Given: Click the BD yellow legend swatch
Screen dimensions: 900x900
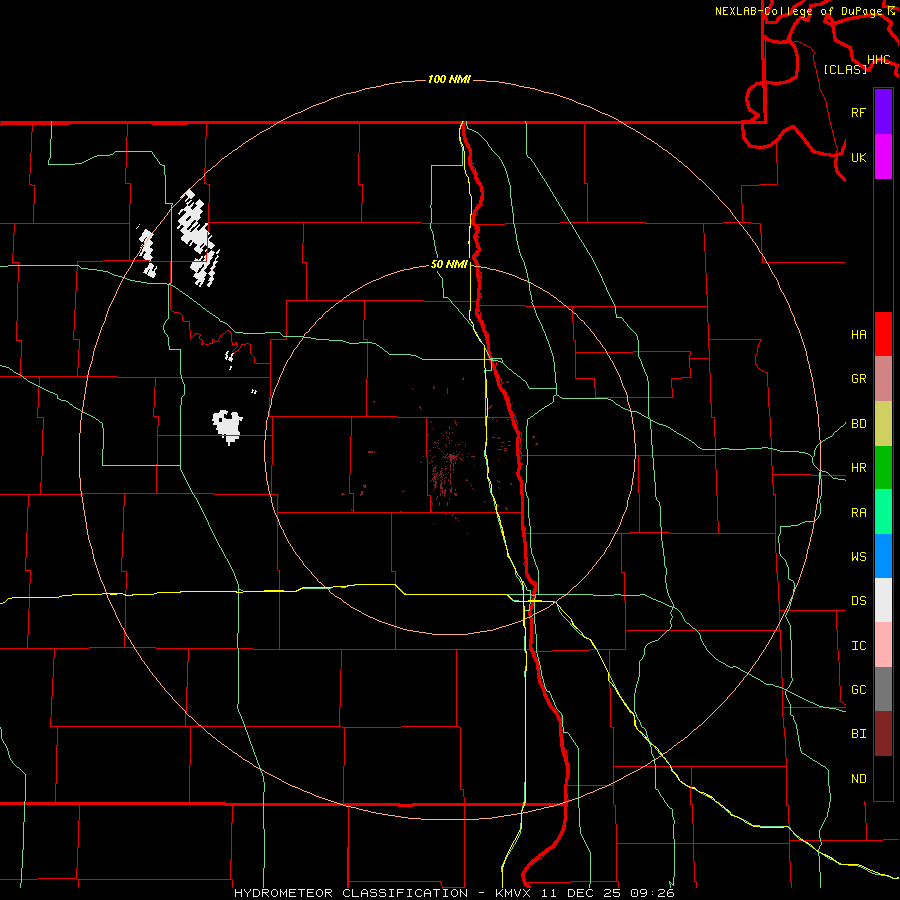Looking at the screenshot, I should 883,424.
